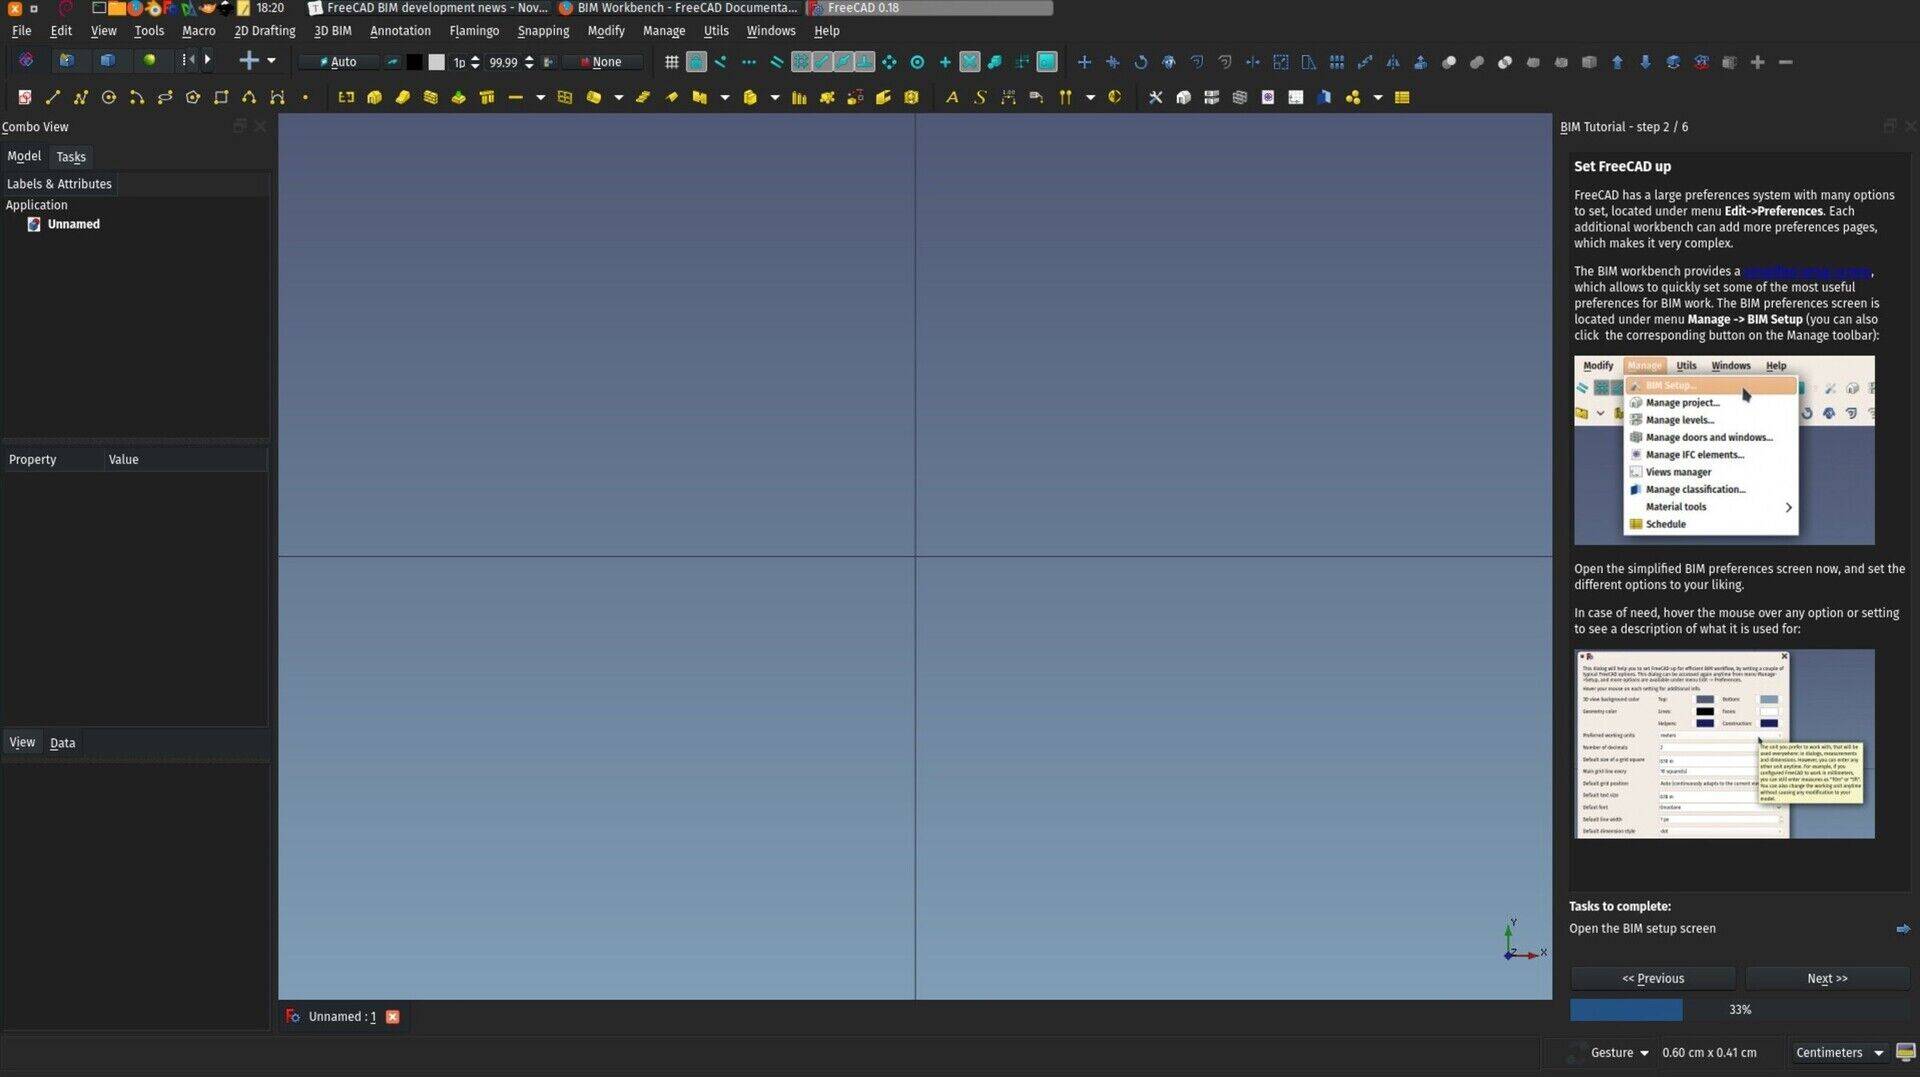The height and width of the screenshot is (1077, 1920).
Task: Click the << Previous button
Action: [1652, 978]
